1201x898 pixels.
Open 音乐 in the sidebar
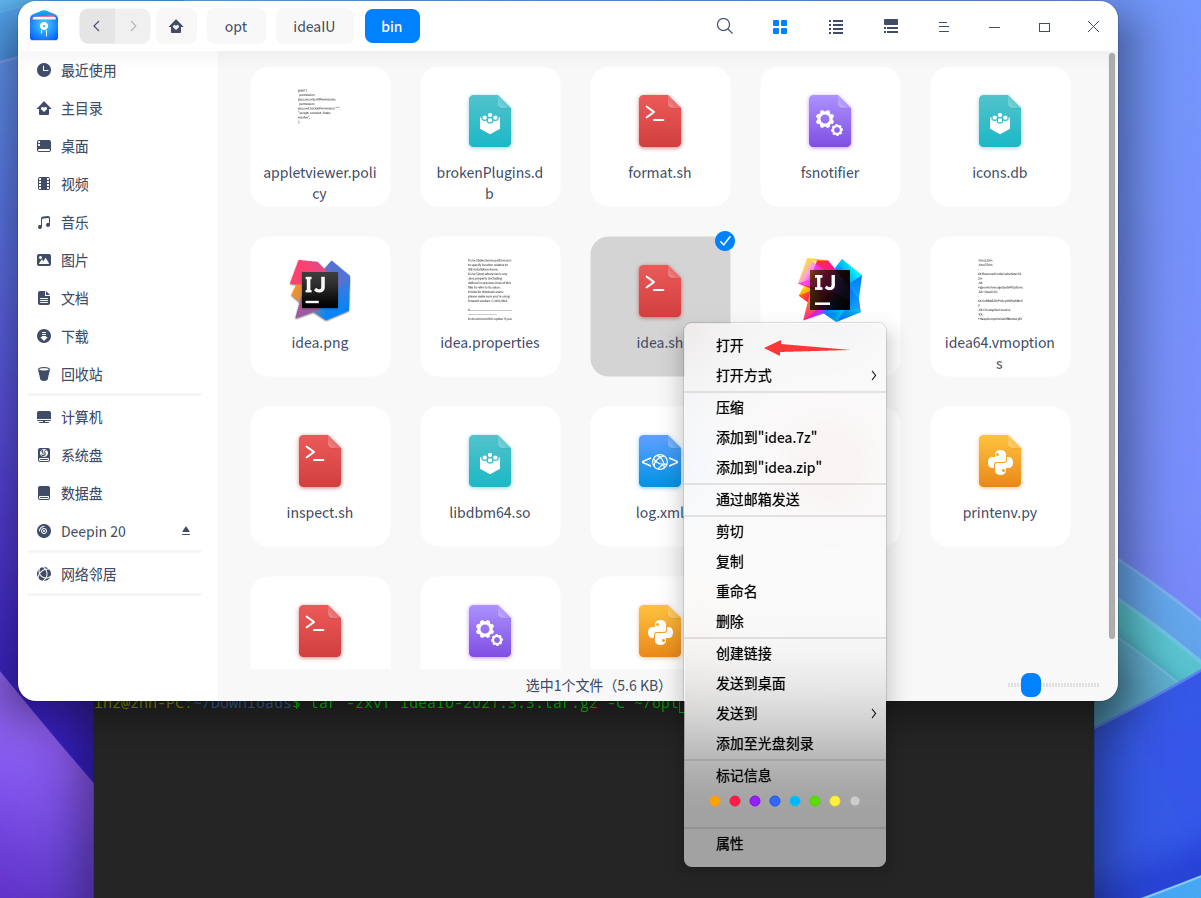(x=118, y=222)
